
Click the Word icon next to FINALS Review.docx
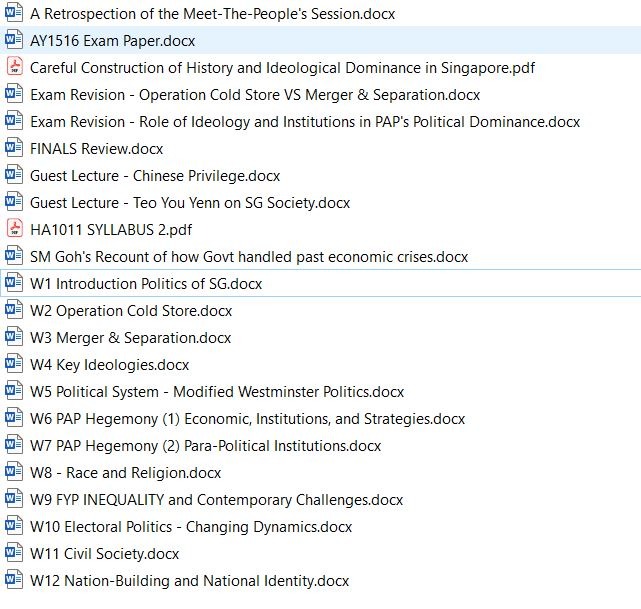pyautogui.click(x=14, y=149)
